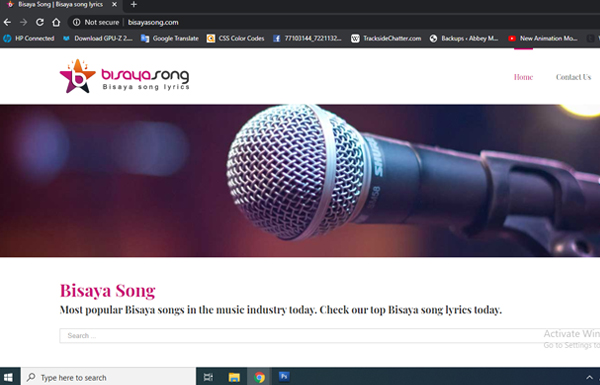This screenshot has height=385, width=600.
Task: Go back using browser back arrow
Action: click(x=7, y=23)
